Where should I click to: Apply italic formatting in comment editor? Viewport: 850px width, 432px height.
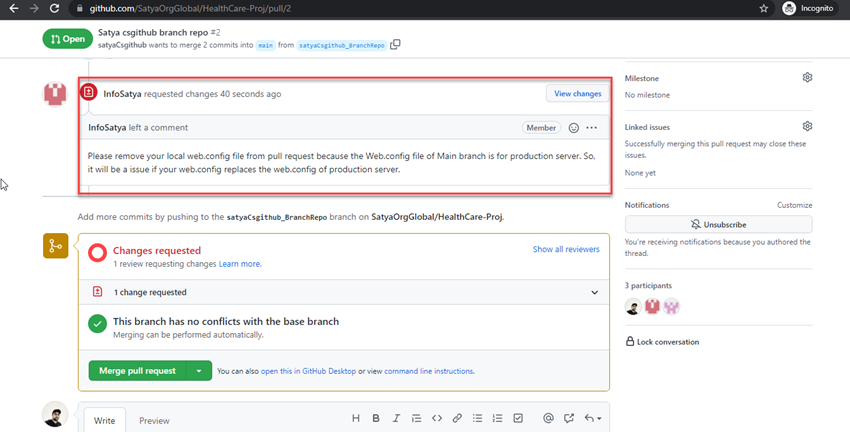pyautogui.click(x=396, y=418)
